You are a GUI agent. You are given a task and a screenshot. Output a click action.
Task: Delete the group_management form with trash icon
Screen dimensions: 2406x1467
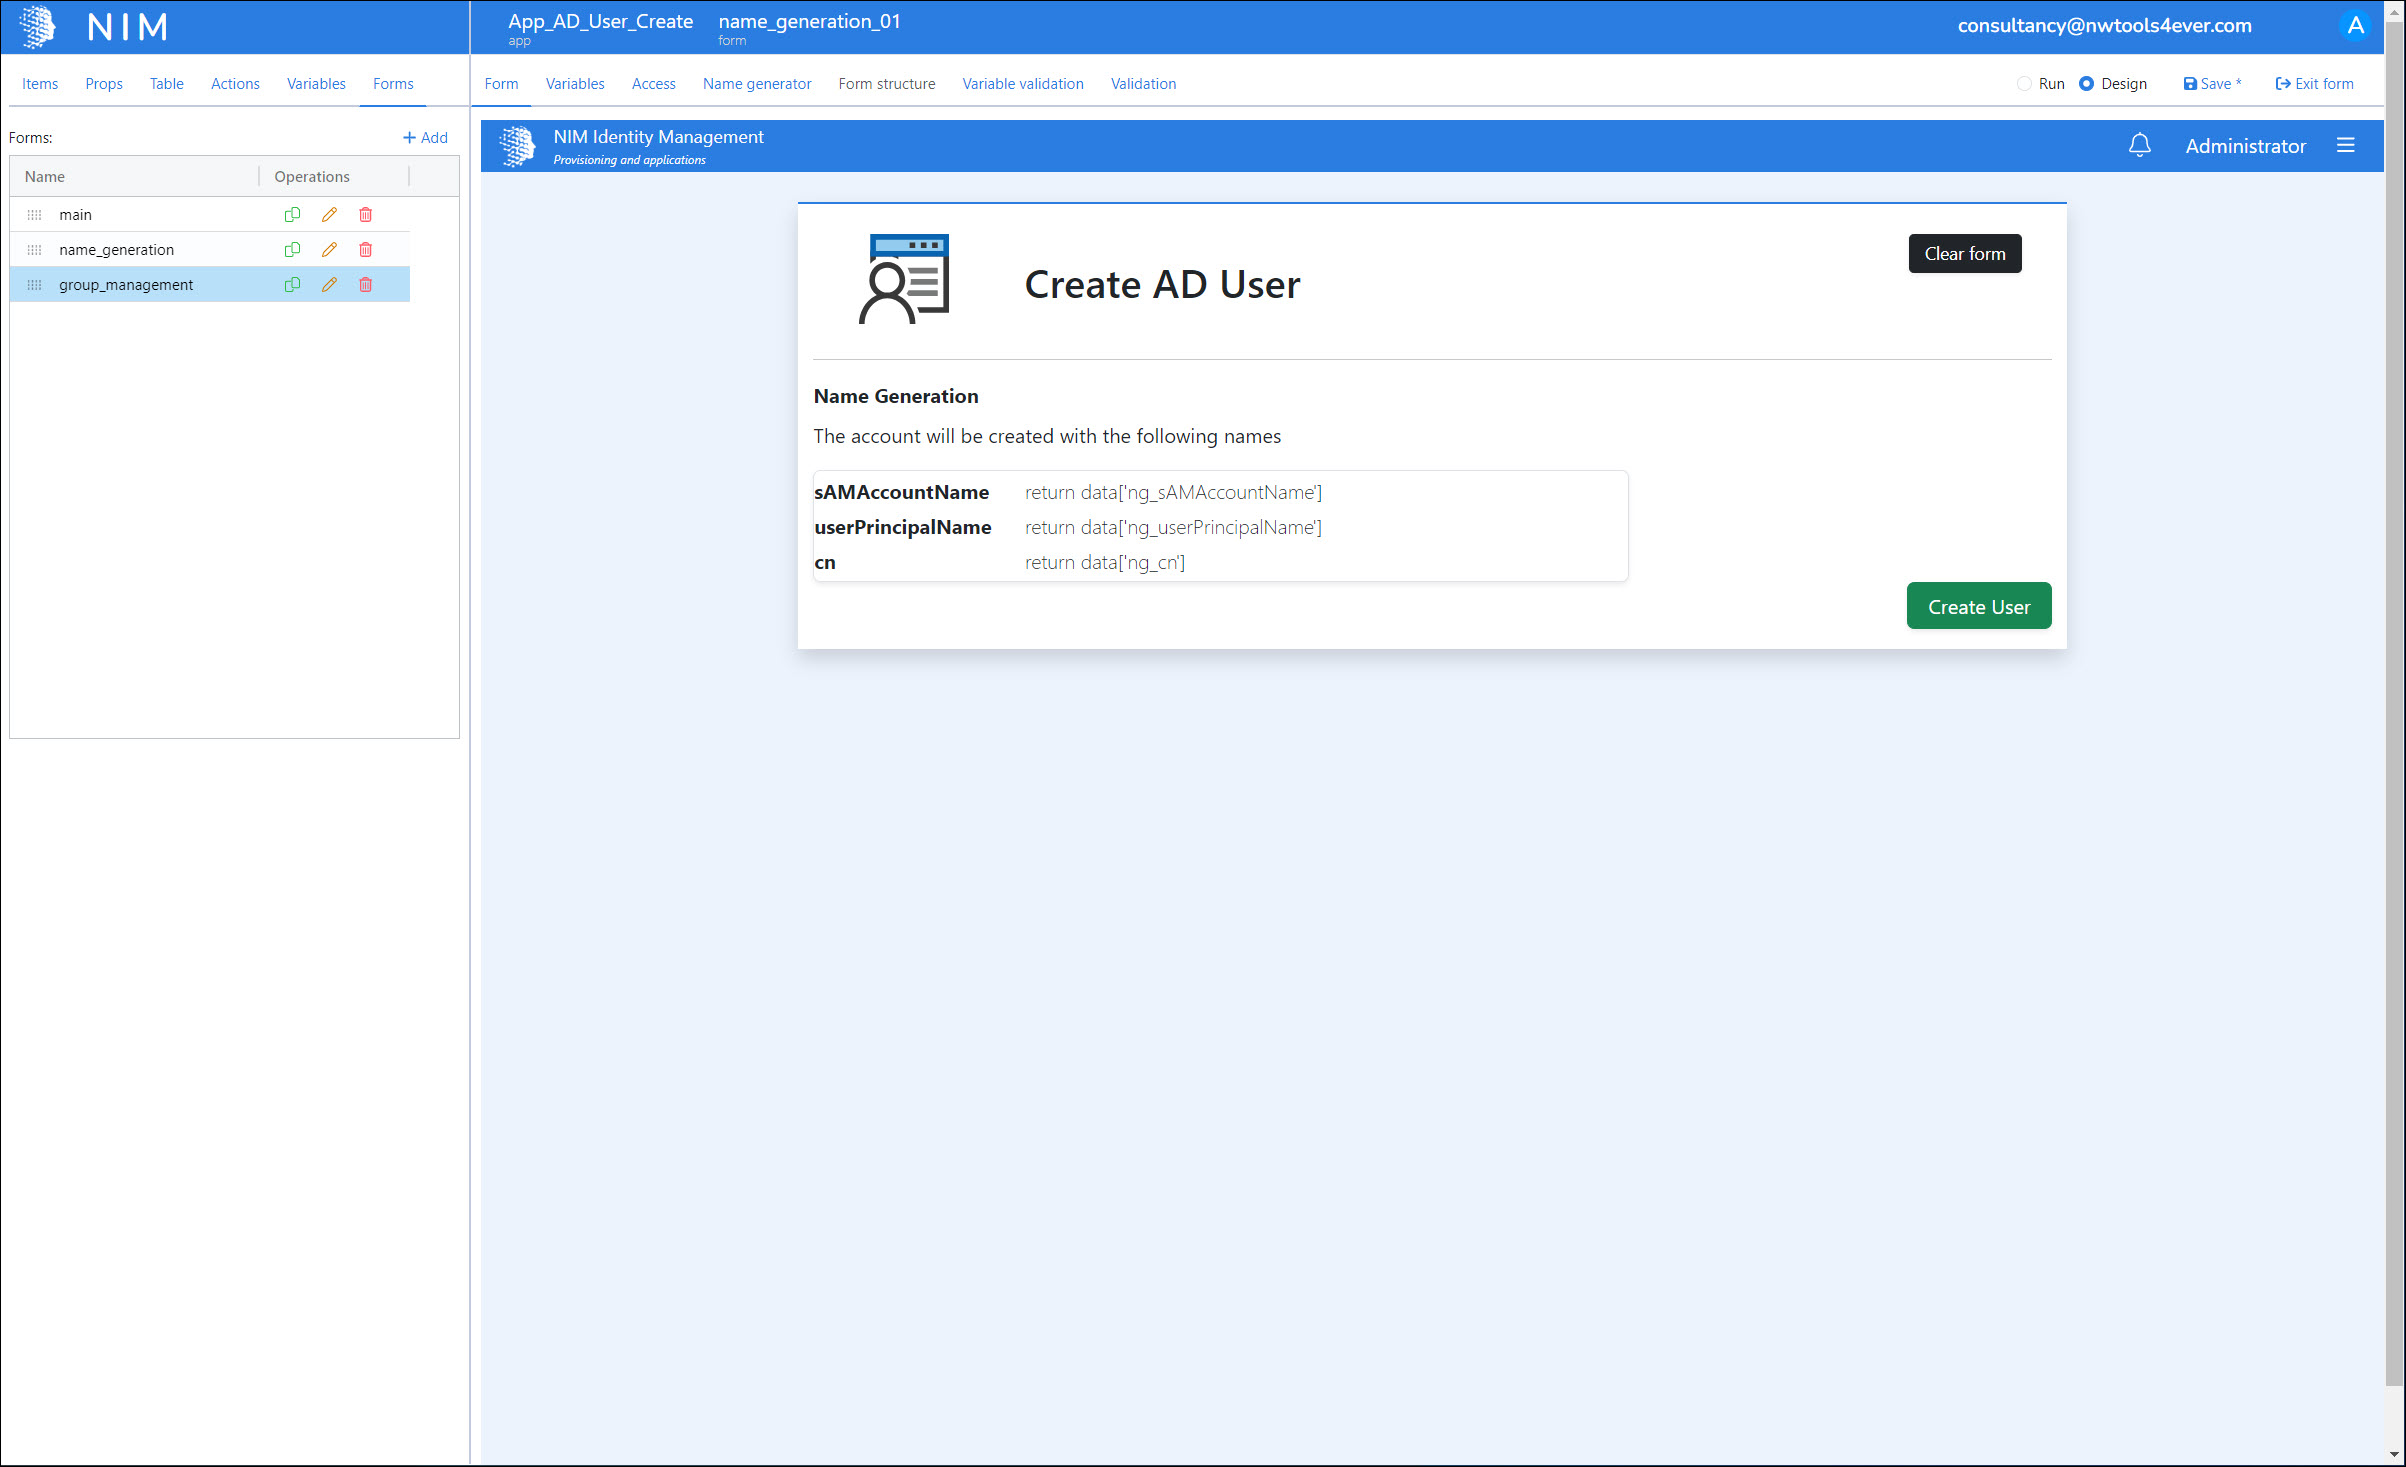(366, 285)
